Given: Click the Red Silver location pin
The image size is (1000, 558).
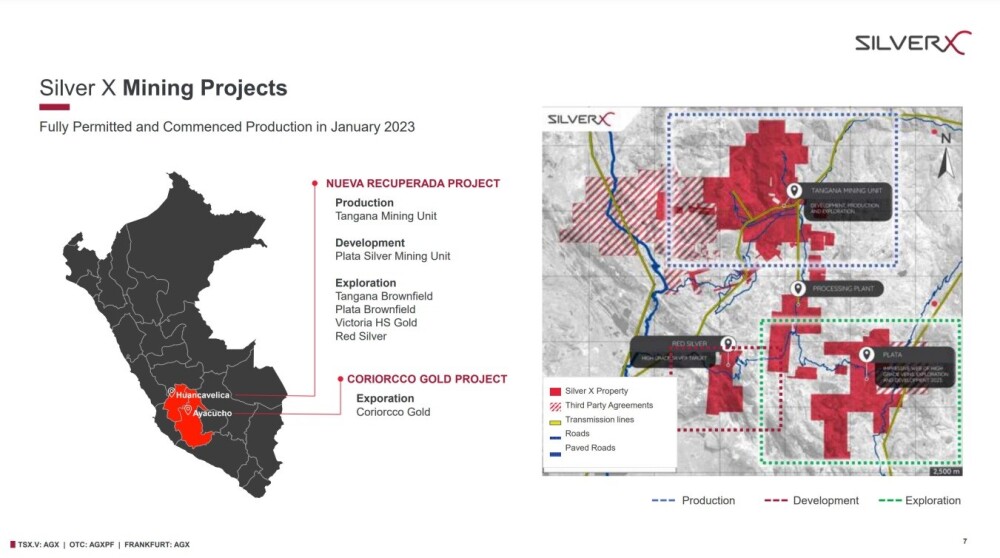Looking at the screenshot, I should [x=727, y=344].
